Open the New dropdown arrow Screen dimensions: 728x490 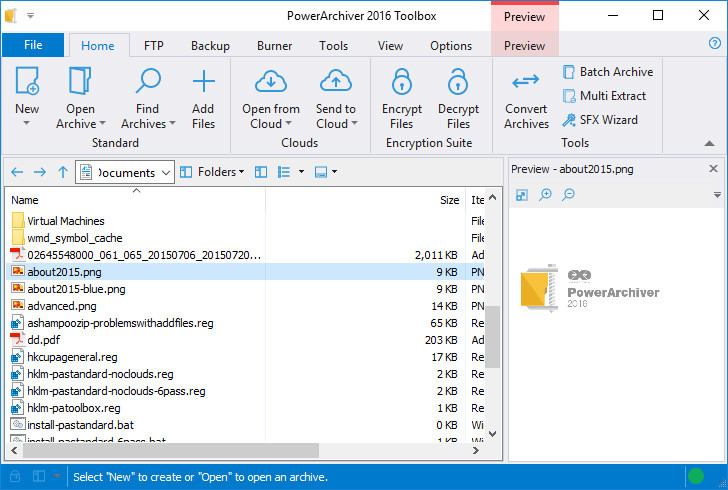click(26, 124)
